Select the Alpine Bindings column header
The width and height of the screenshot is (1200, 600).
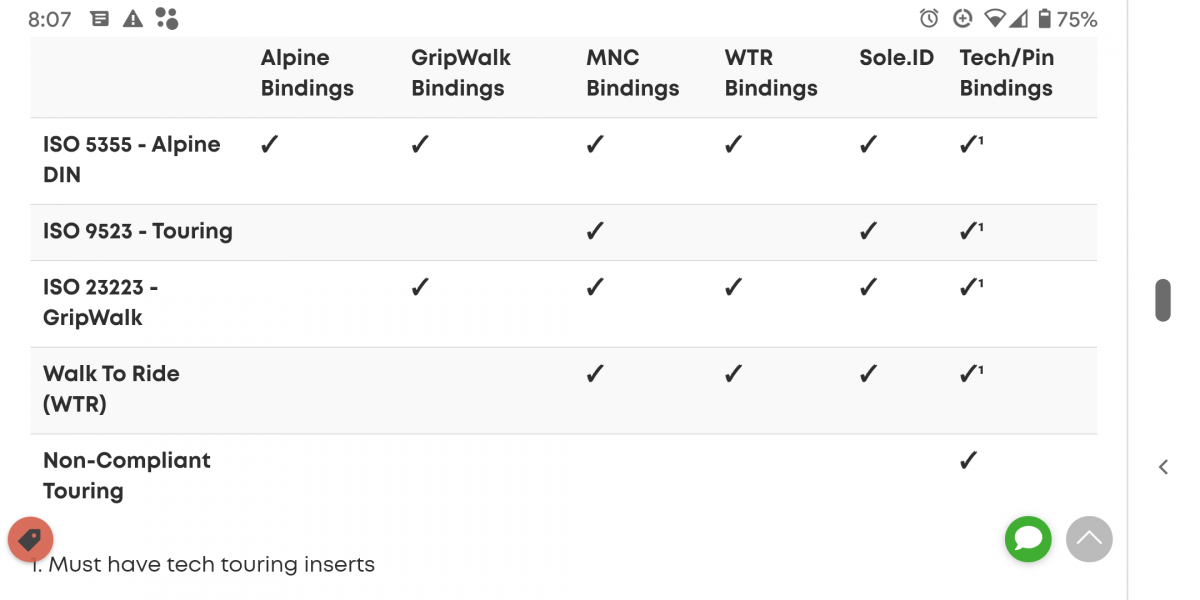[x=307, y=73]
